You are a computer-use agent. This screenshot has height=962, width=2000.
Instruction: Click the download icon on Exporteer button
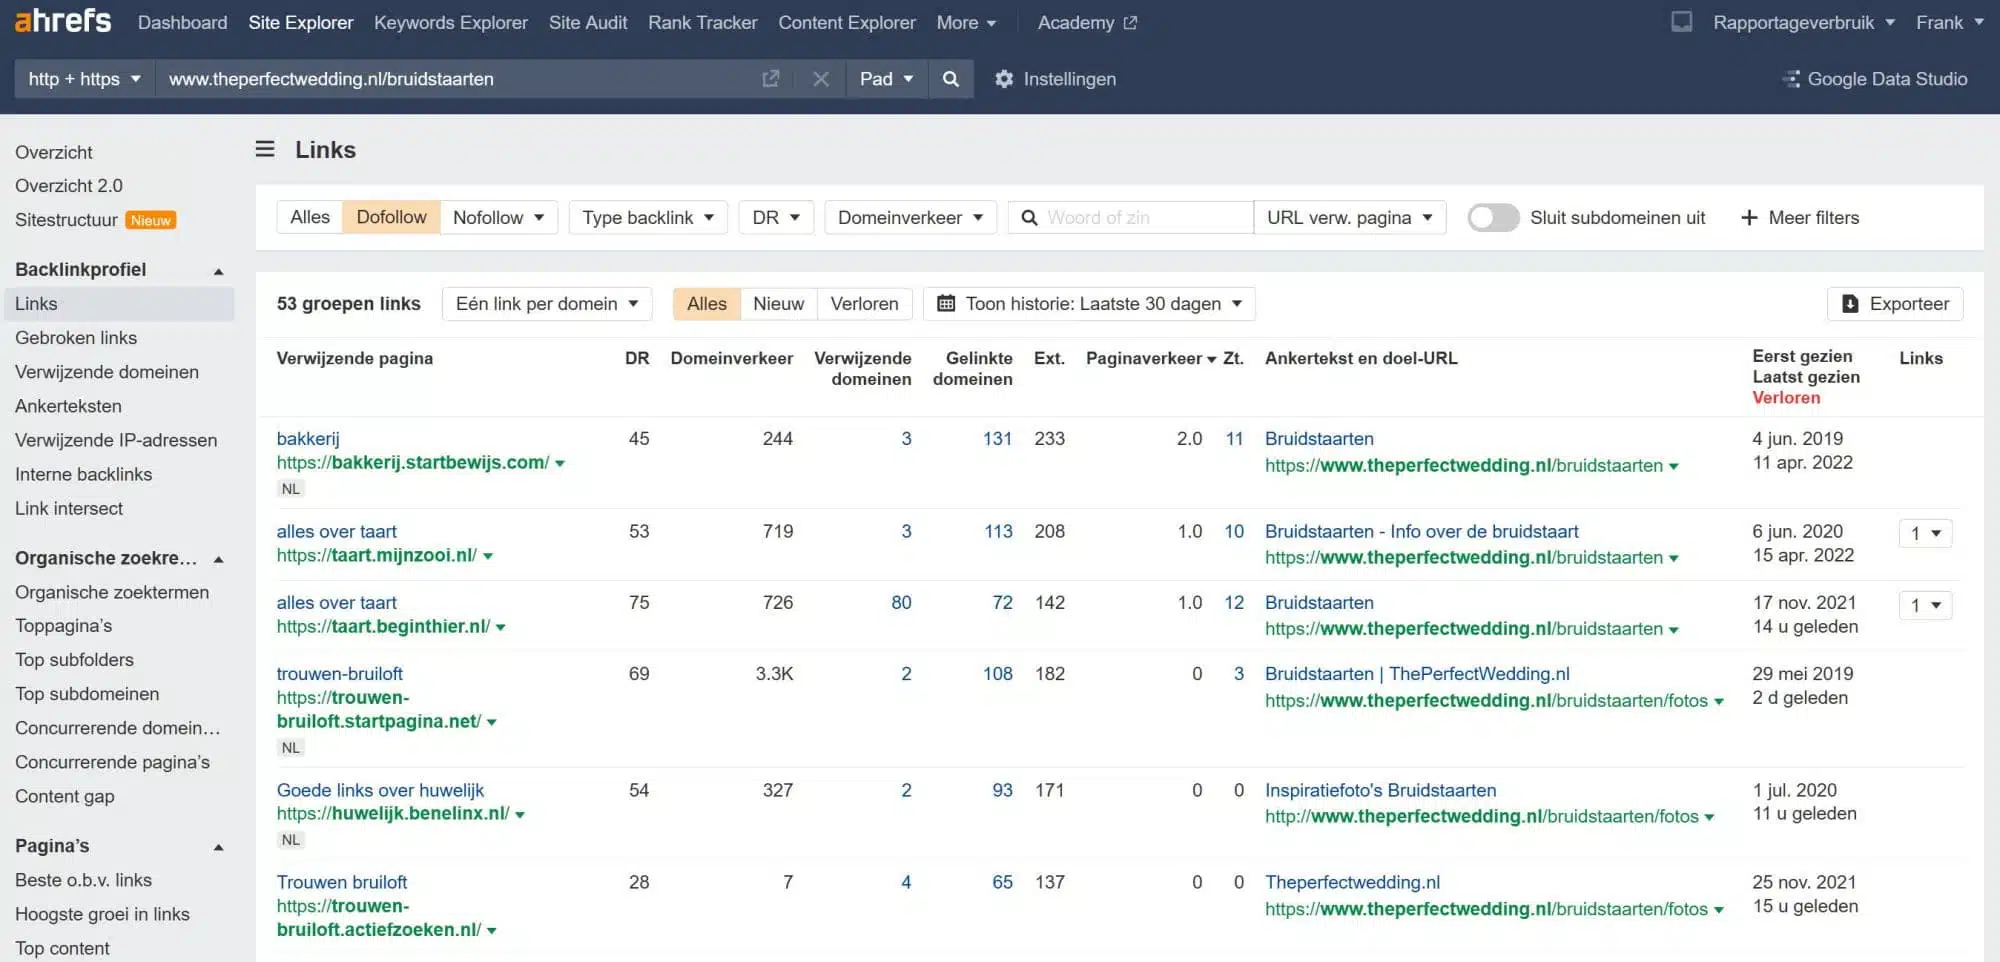click(x=1849, y=303)
